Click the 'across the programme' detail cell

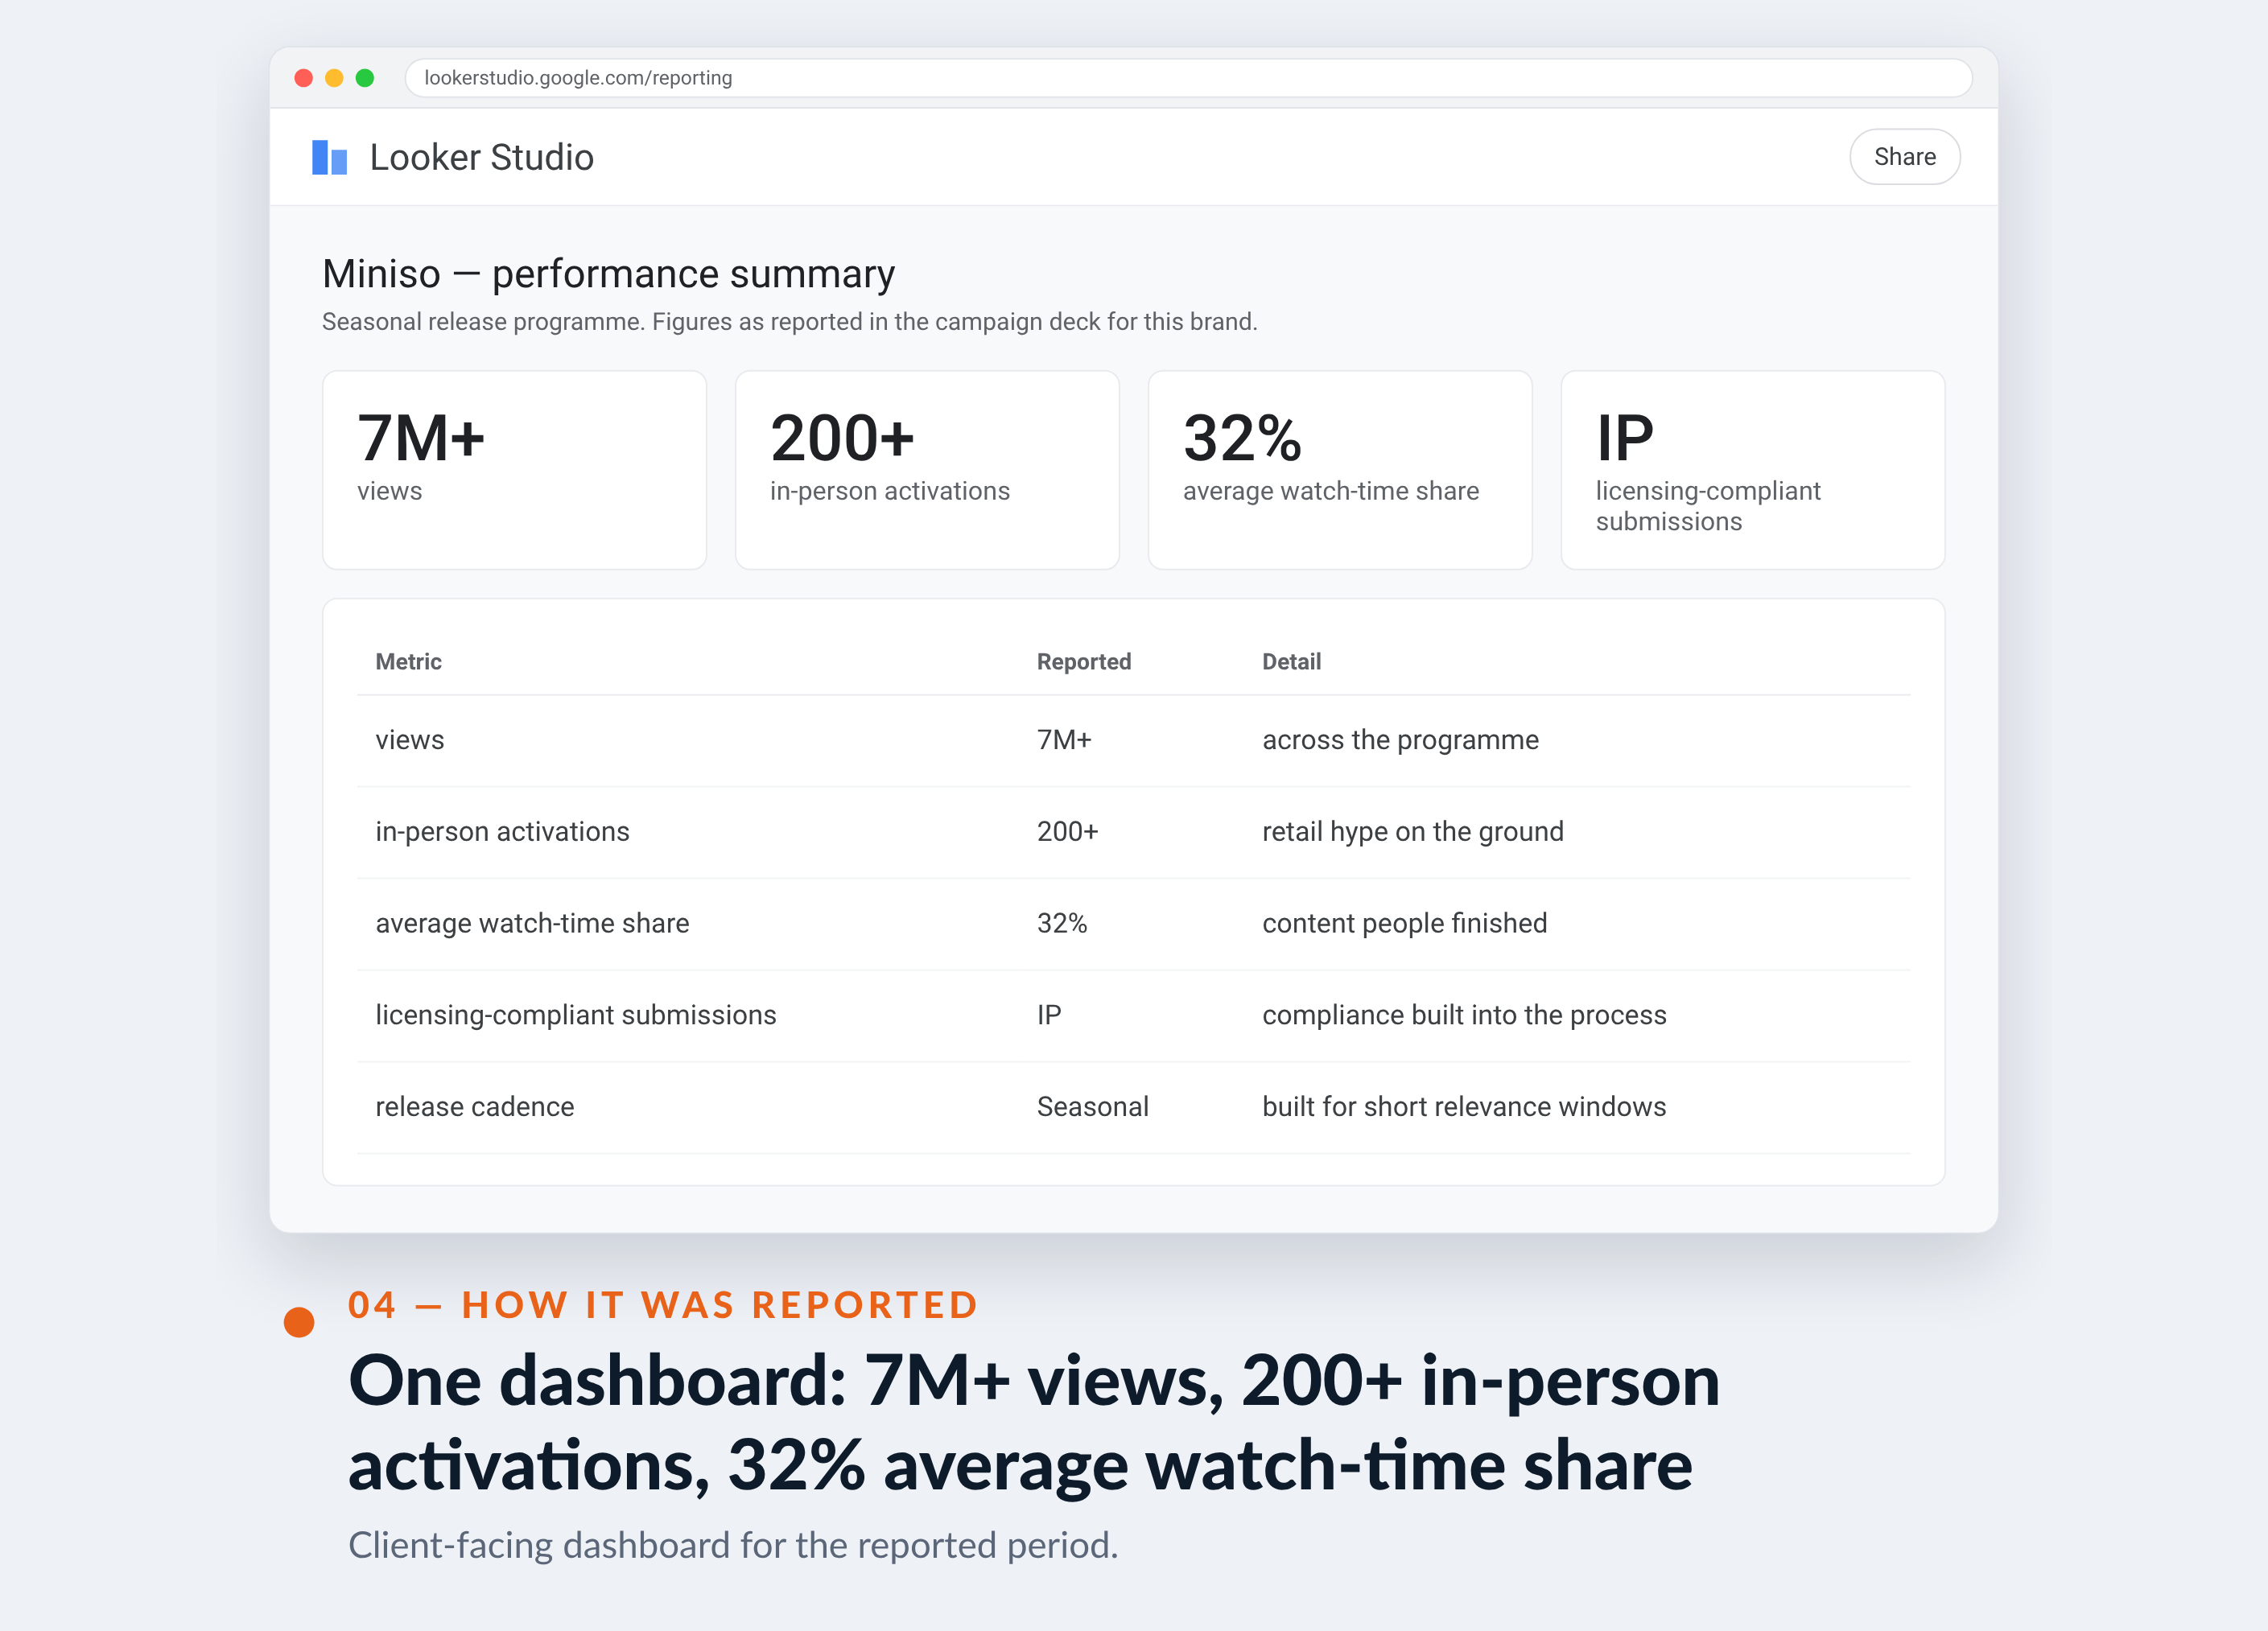(1400, 740)
